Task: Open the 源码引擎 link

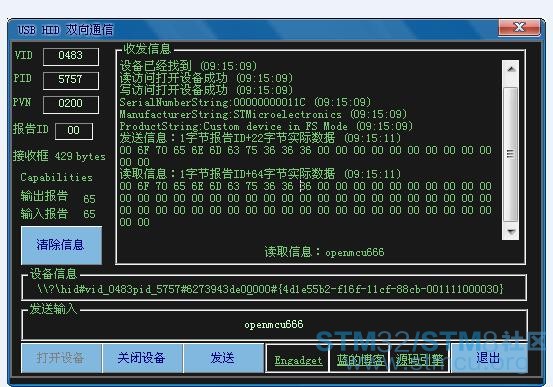Action: click(x=419, y=360)
